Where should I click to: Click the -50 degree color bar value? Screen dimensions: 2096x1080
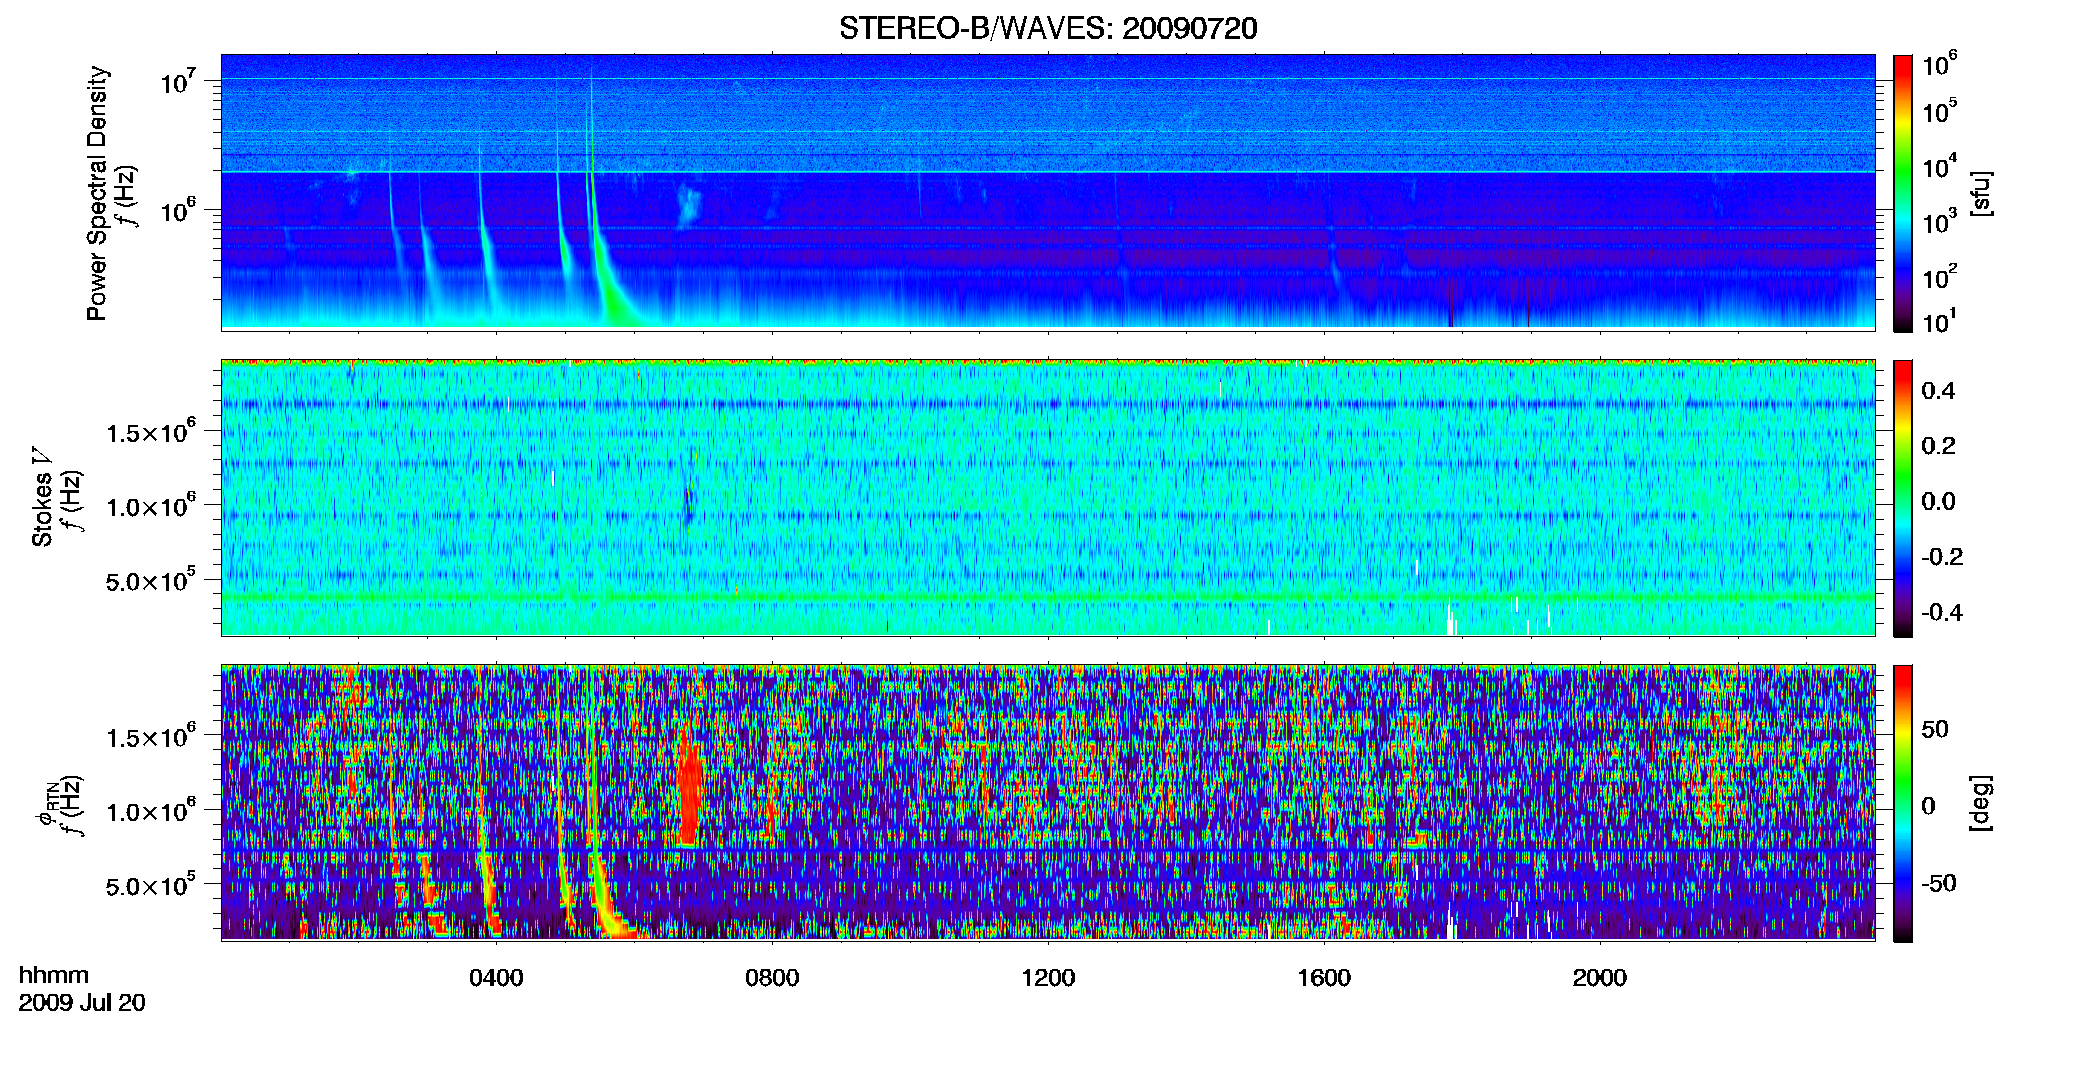coord(1939,883)
